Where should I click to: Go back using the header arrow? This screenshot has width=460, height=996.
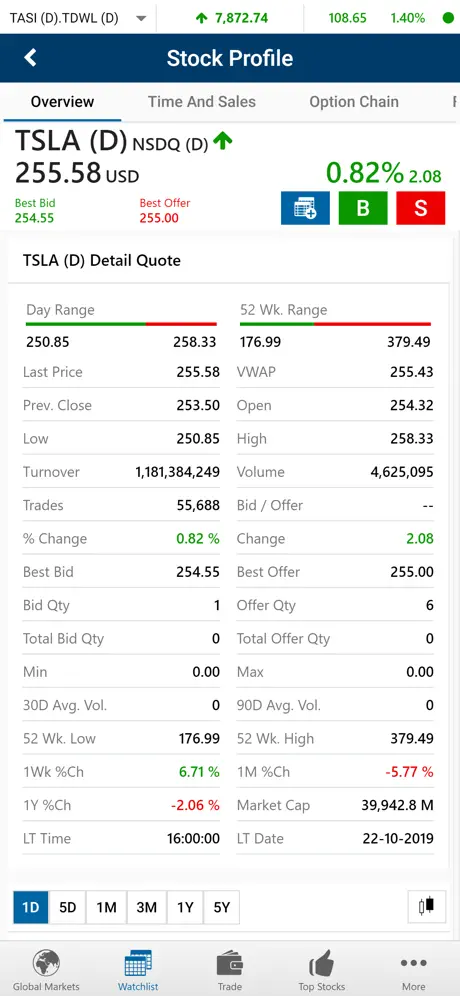30,58
